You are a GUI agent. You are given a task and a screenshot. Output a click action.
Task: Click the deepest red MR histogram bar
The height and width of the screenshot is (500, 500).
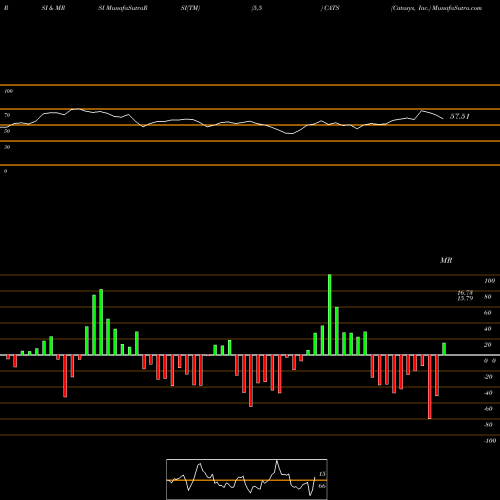tap(430, 387)
